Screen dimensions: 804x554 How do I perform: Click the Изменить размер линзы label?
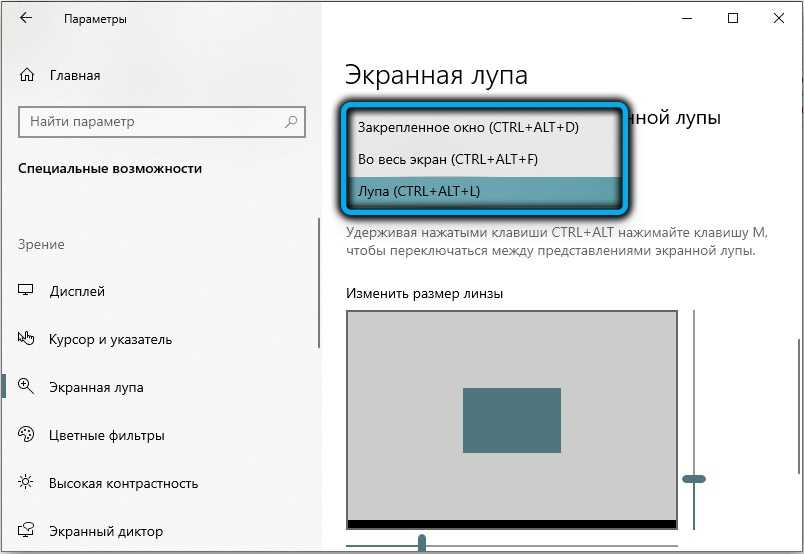coord(424,293)
